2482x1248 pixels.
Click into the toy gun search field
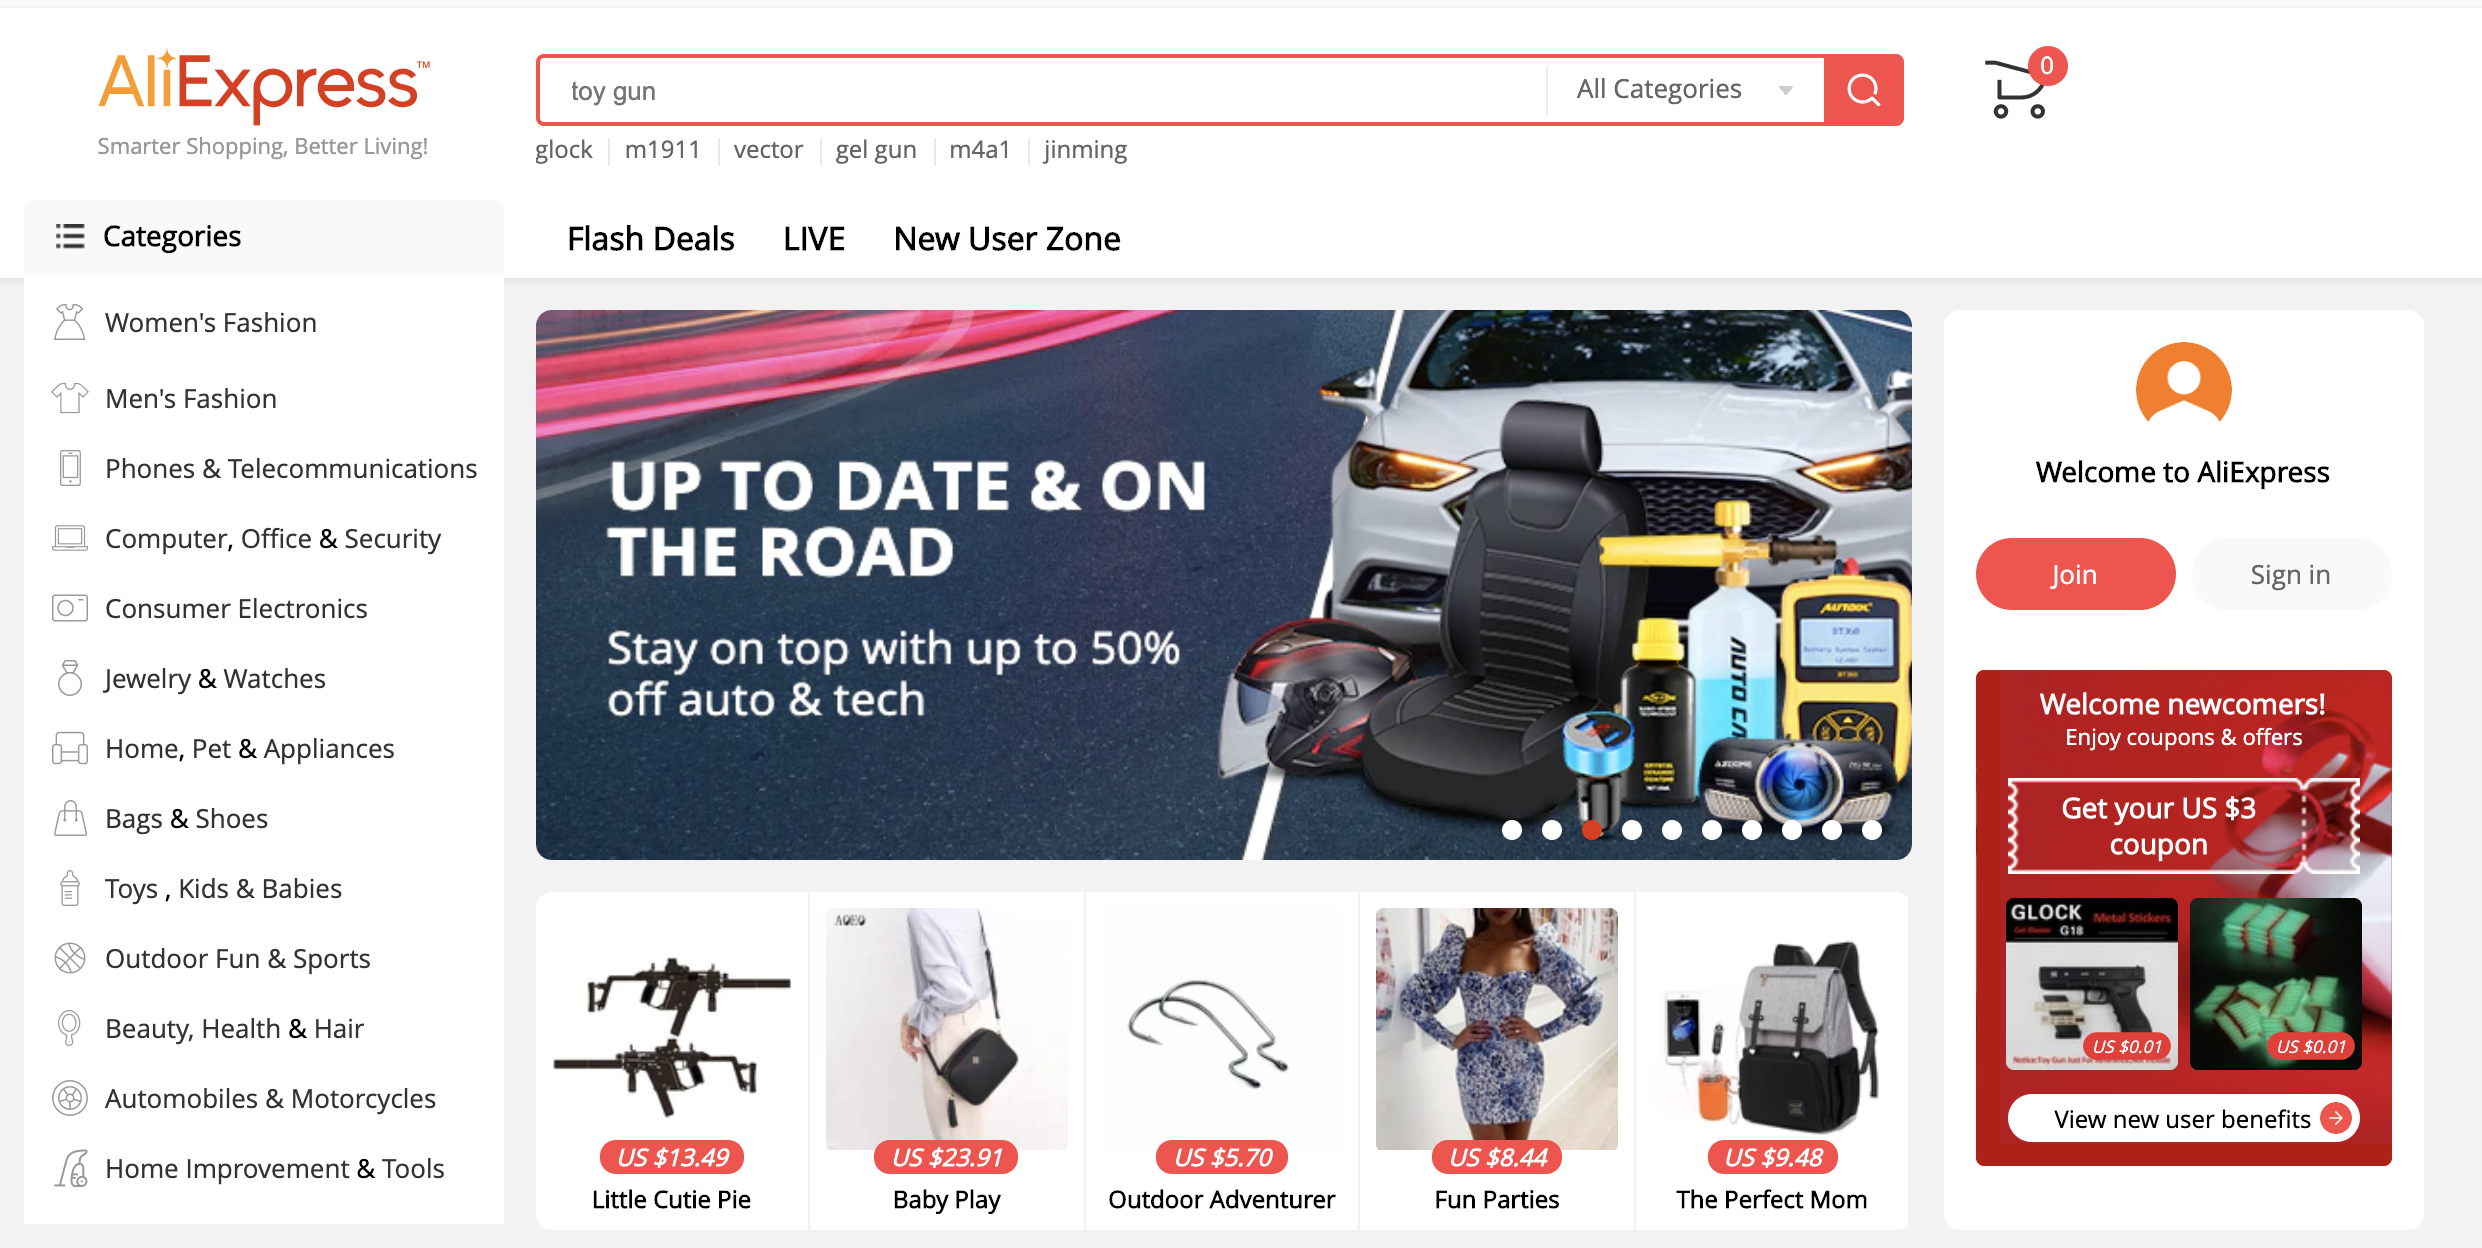click(1043, 90)
